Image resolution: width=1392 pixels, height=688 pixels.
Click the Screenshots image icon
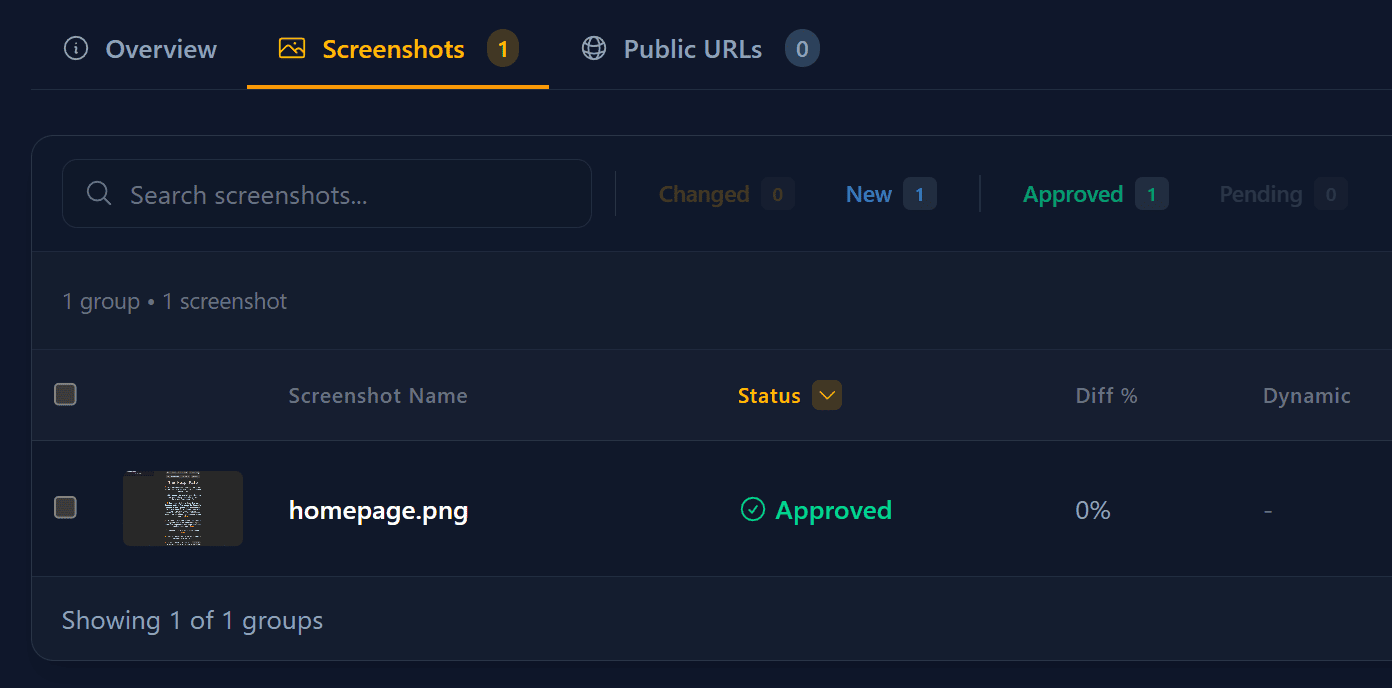pyautogui.click(x=292, y=49)
